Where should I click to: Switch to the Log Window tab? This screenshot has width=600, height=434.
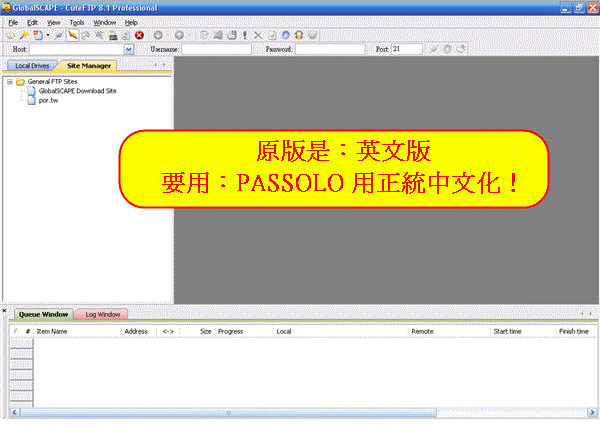(x=103, y=314)
